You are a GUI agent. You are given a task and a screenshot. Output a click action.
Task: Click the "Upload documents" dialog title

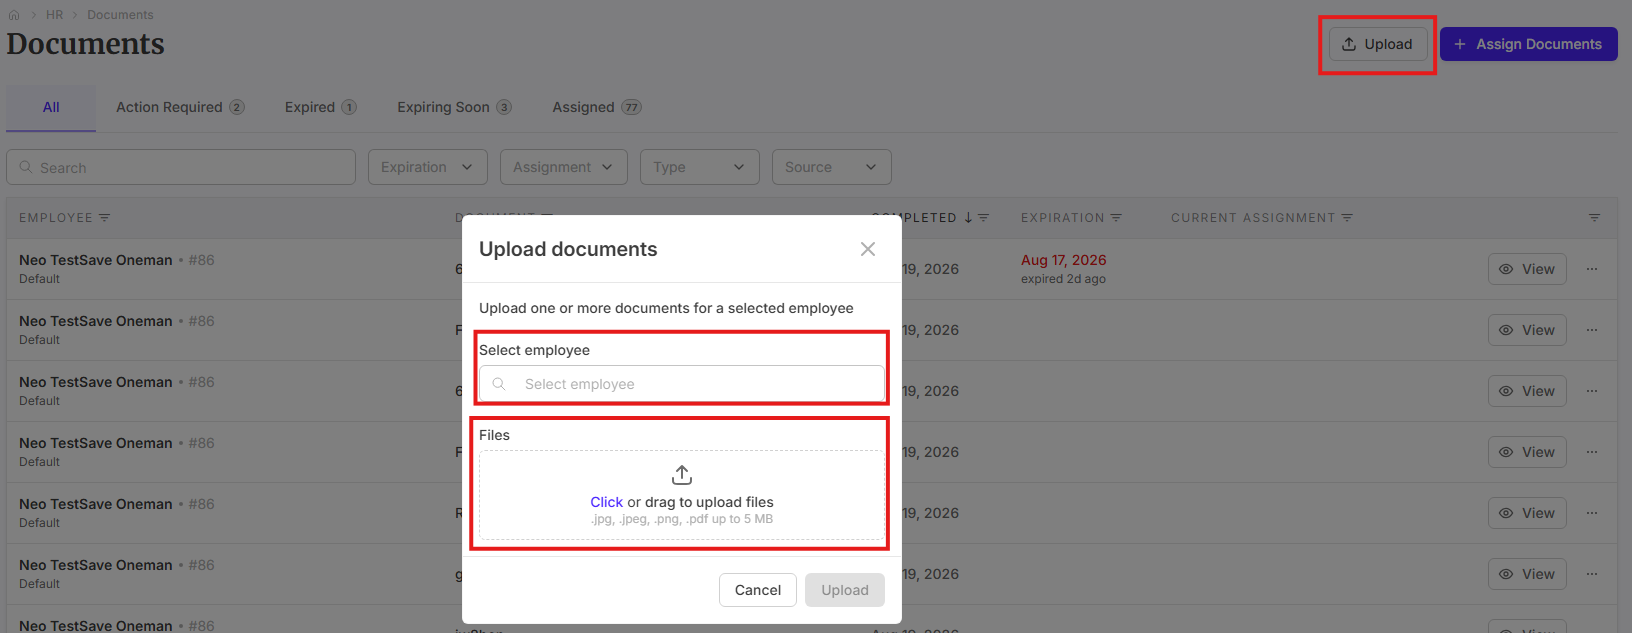tap(568, 249)
